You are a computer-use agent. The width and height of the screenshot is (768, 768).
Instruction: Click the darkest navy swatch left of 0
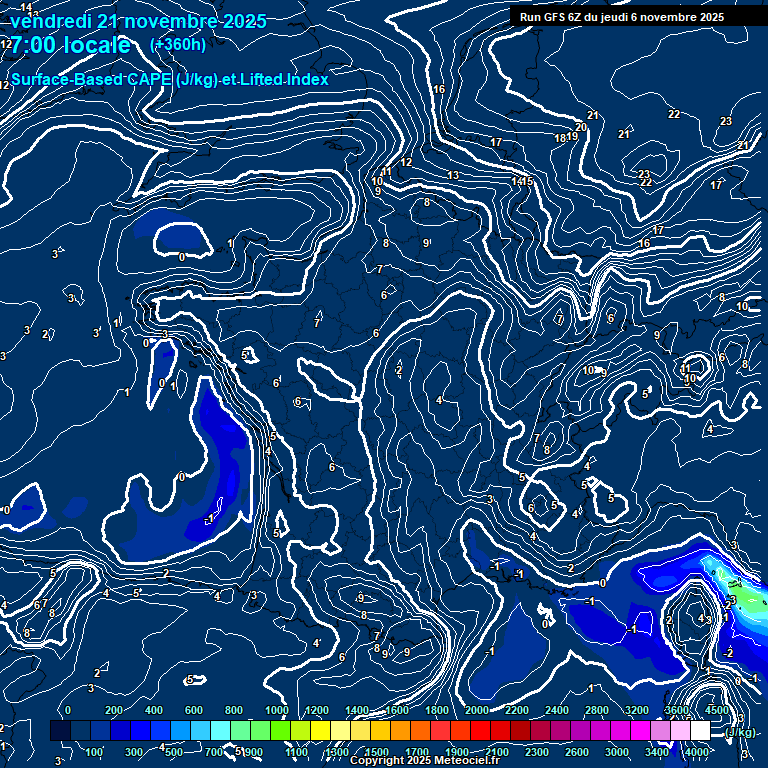tap(61, 731)
